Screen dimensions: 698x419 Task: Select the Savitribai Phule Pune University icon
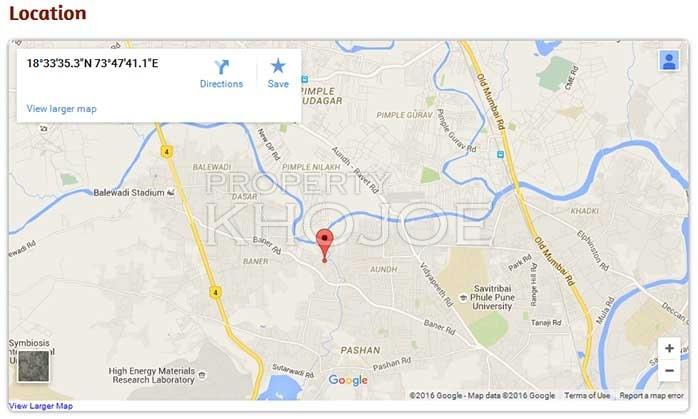click(x=463, y=298)
